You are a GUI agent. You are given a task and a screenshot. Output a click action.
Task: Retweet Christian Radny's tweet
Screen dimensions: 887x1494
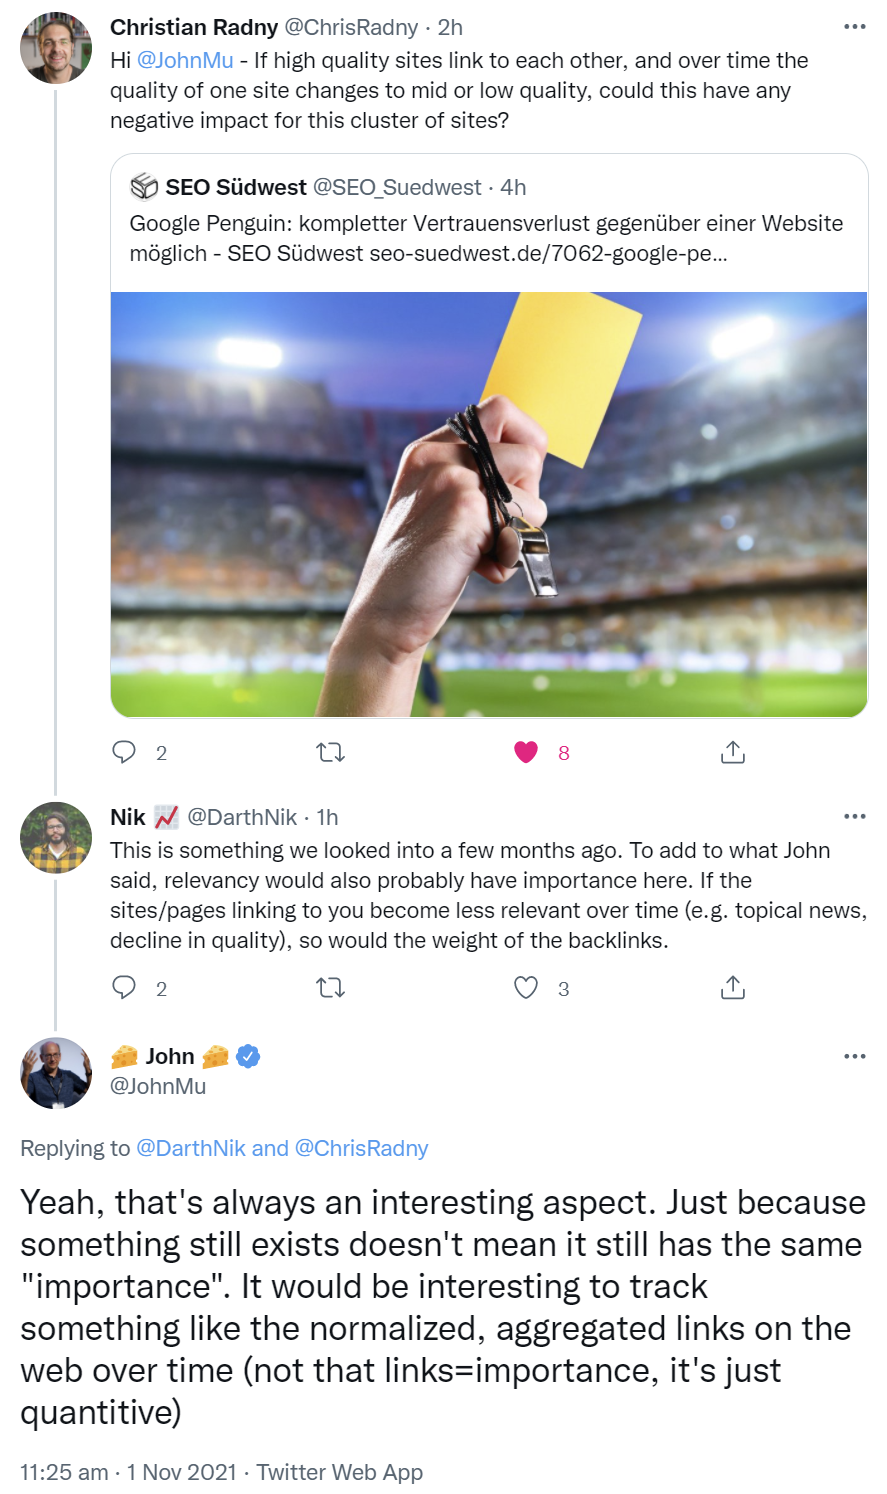point(330,752)
